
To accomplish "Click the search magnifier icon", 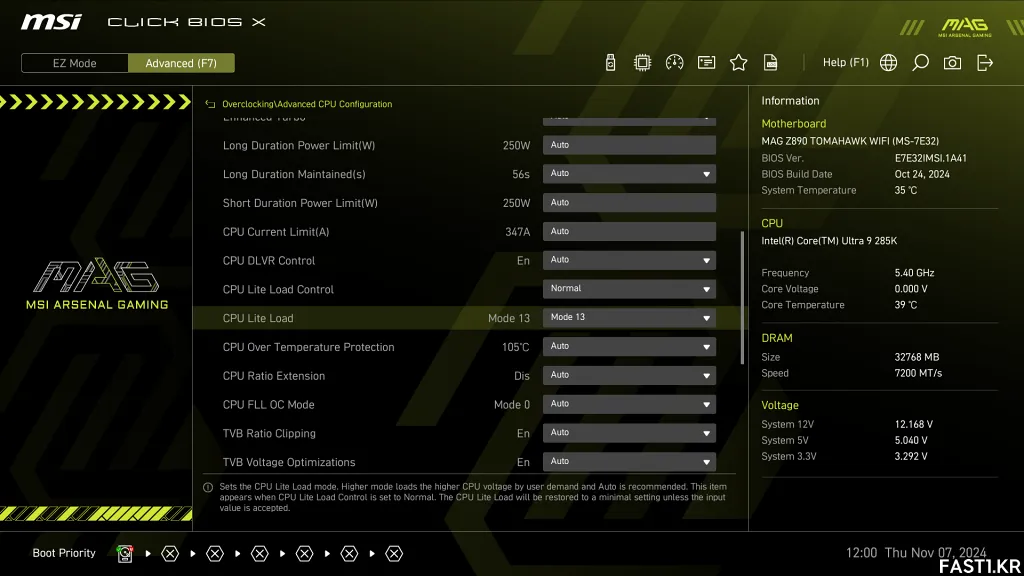I will point(920,63).
